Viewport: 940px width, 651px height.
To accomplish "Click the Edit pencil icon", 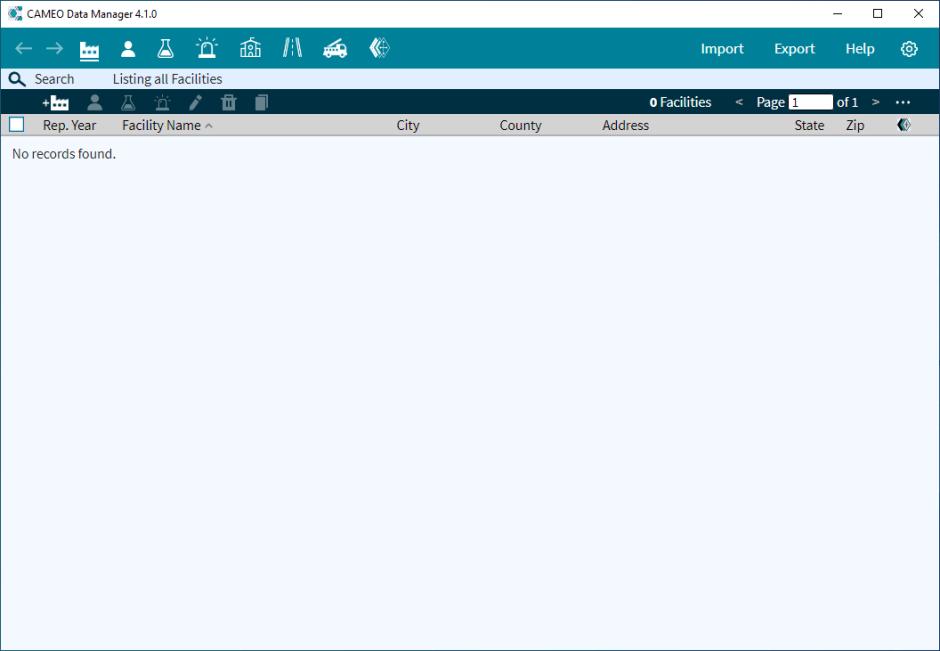I will (195, 103).
